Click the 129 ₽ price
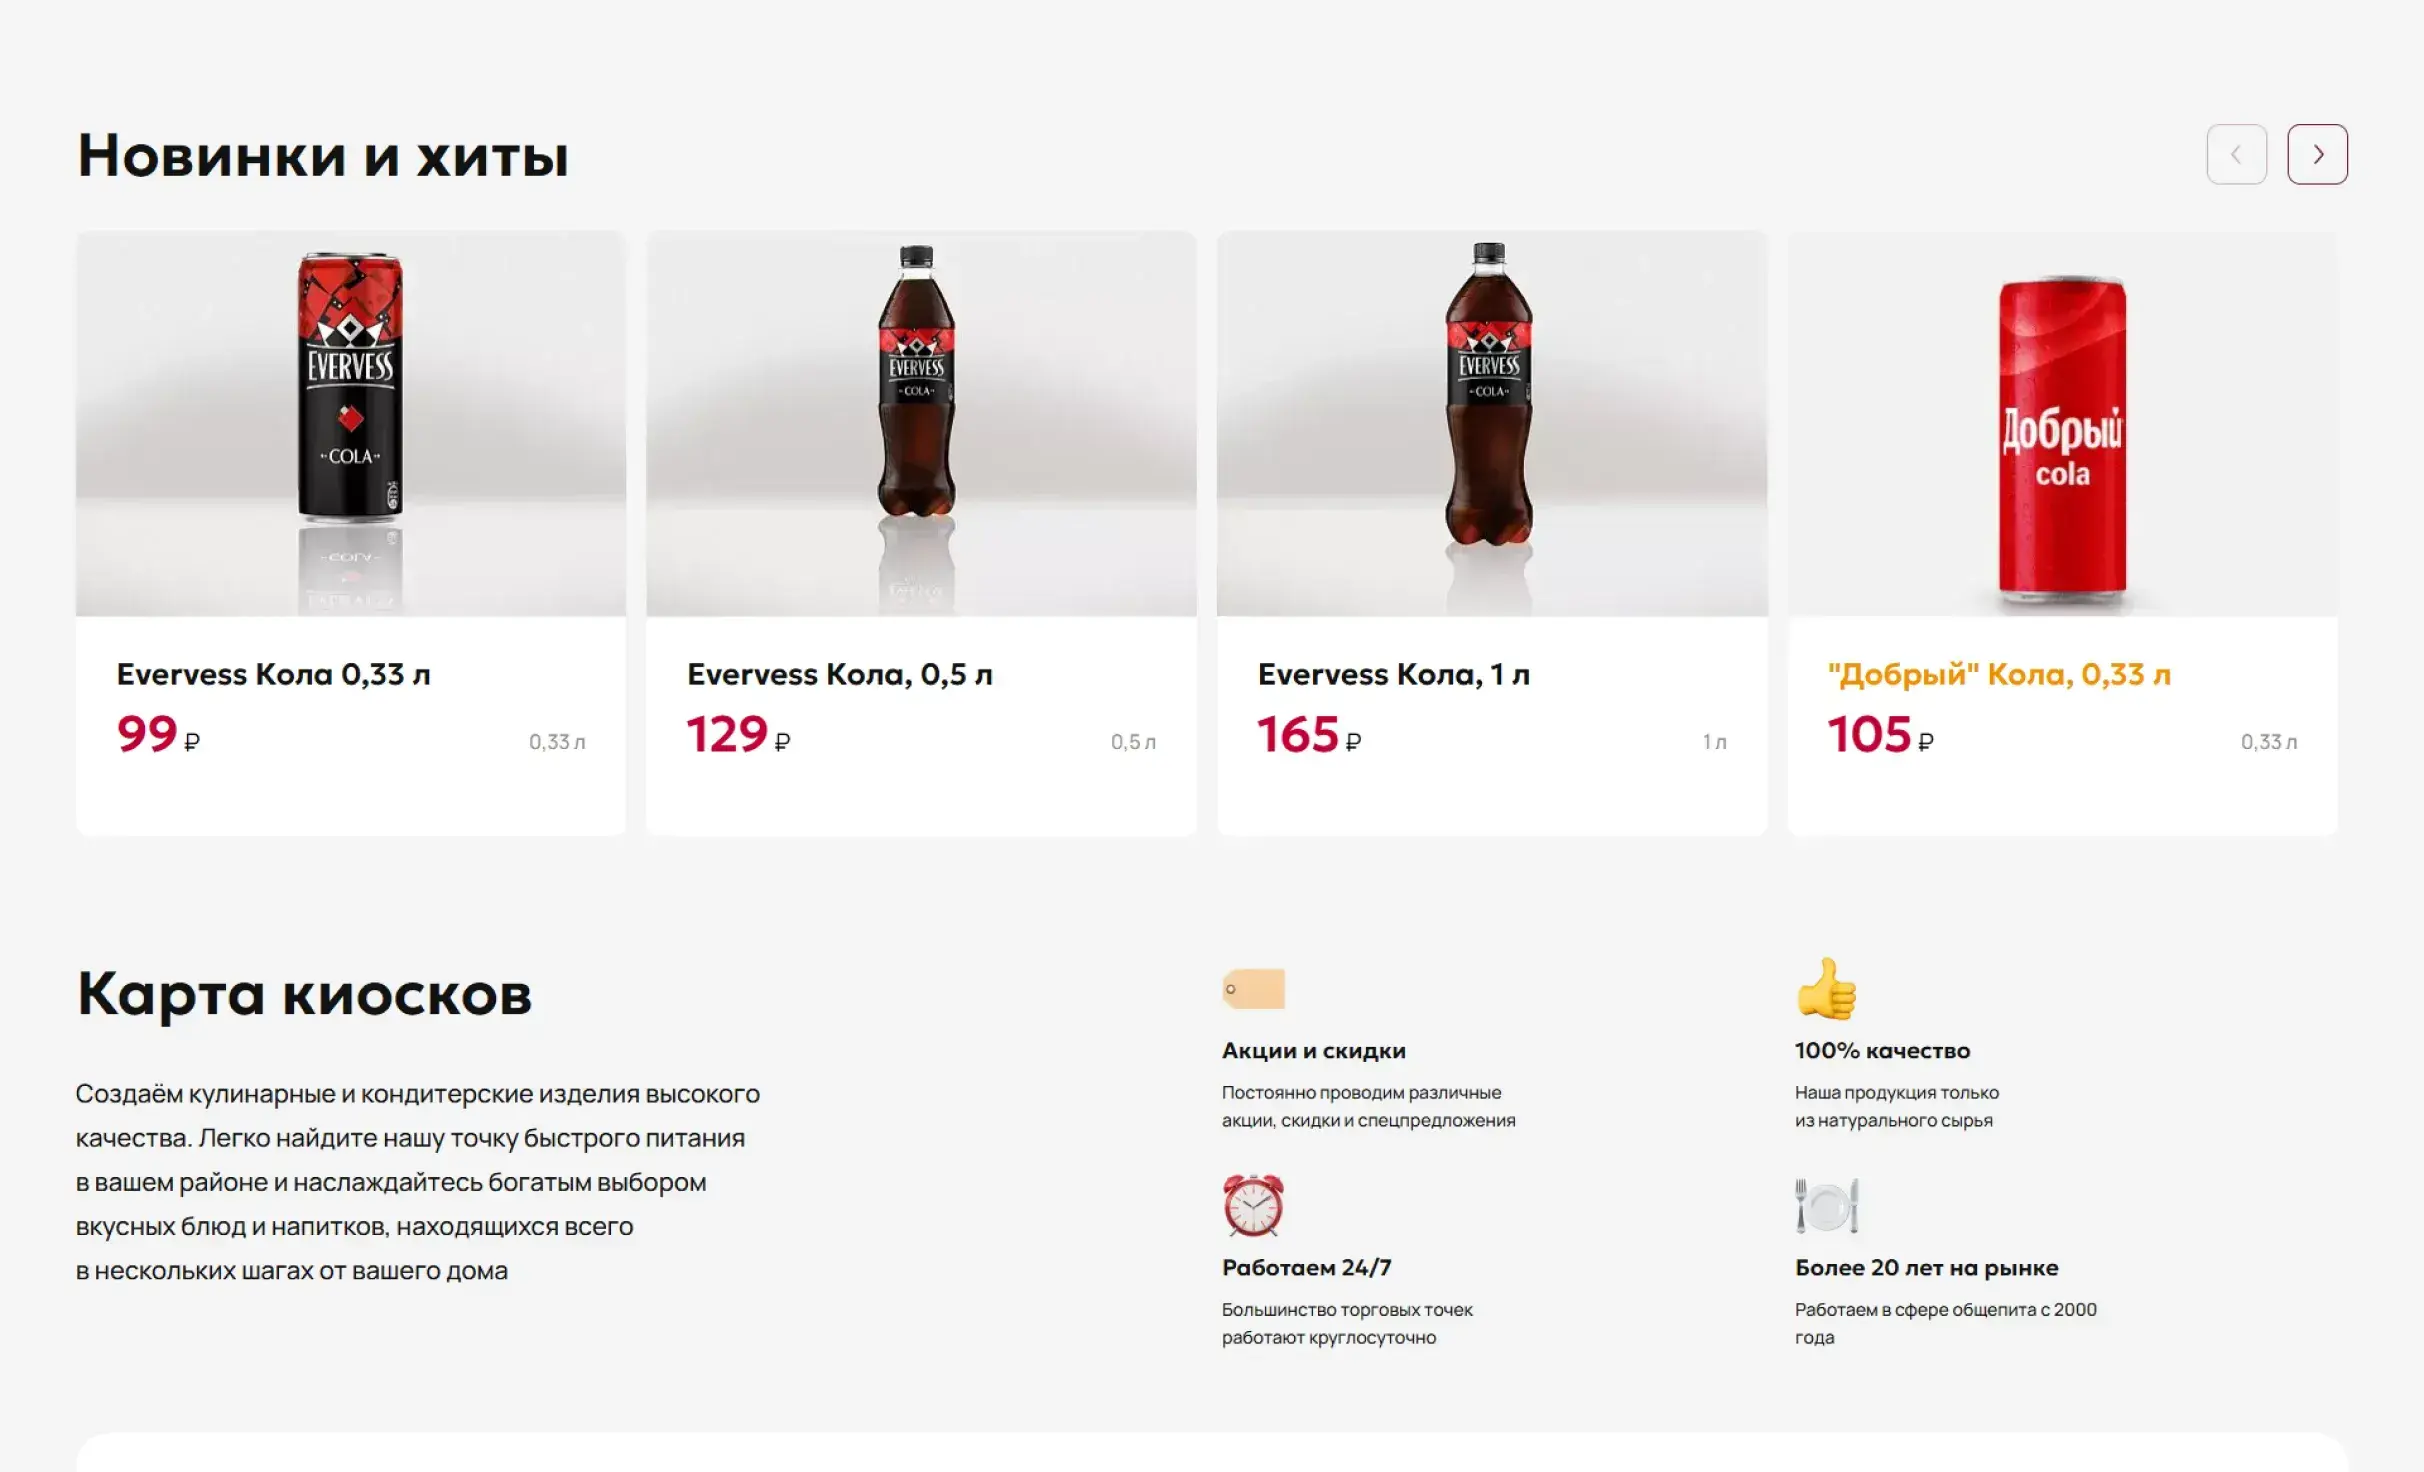Viewport: 2424px width, 1472px height. tap(738, 735)
